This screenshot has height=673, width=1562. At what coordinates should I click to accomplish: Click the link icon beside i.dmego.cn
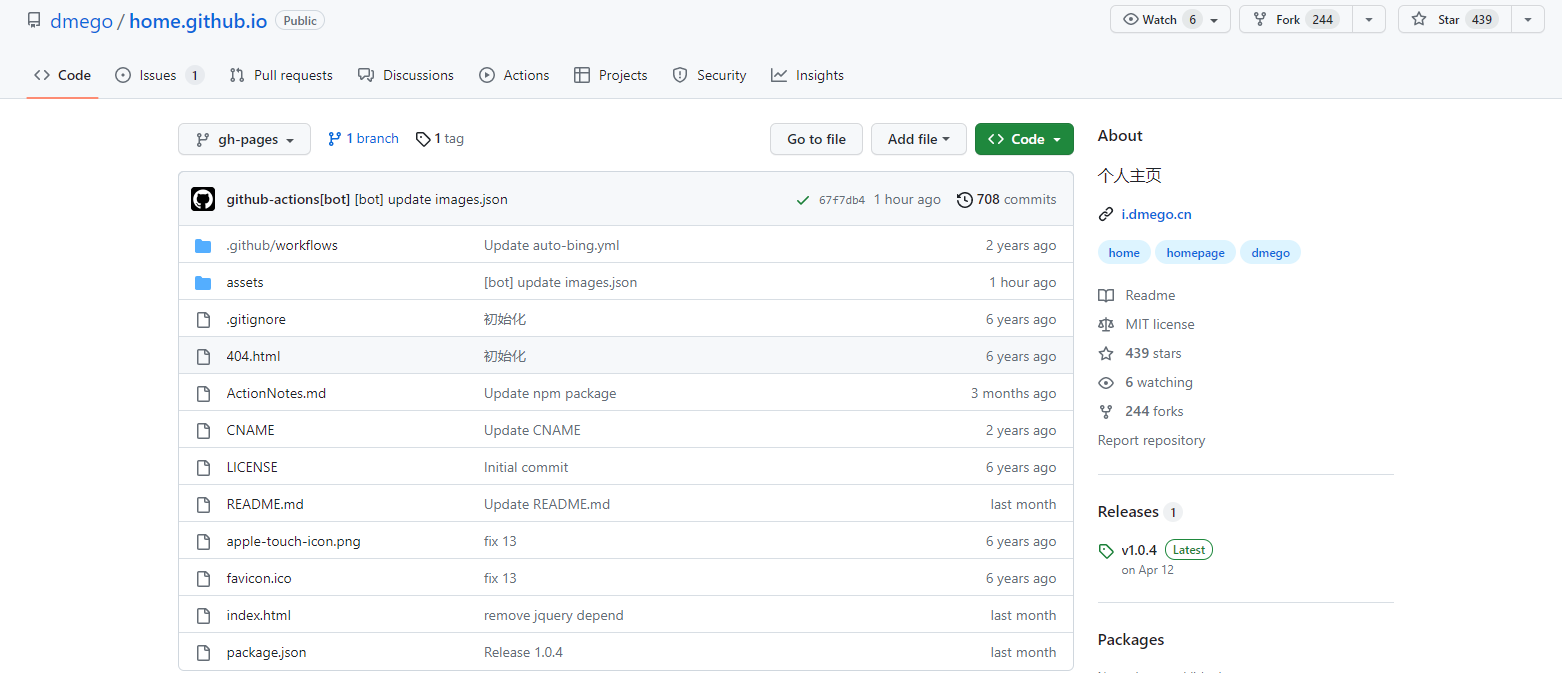tap(1106, 214)
